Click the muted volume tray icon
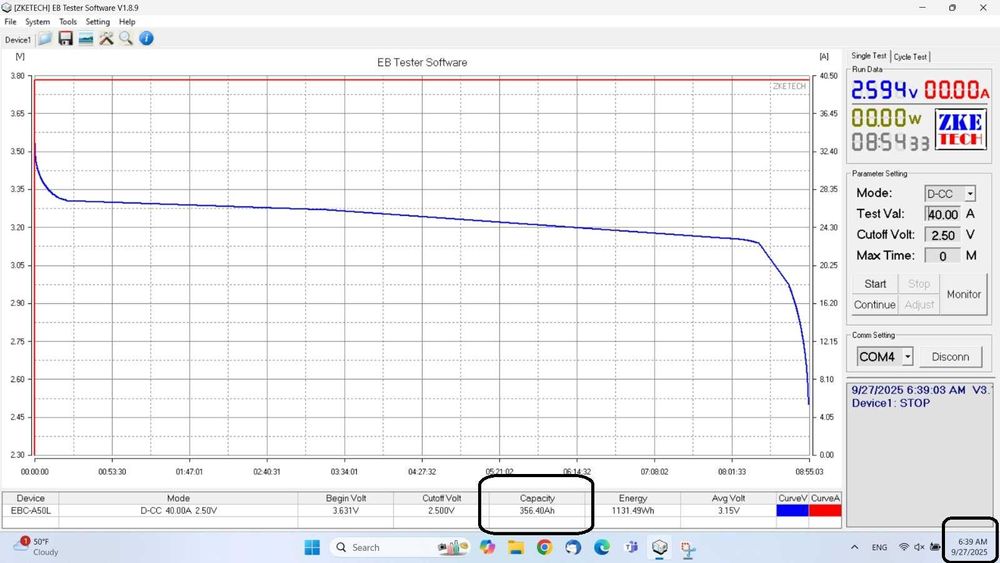The height and width of the screenshot is (563, 1000). [x=919, y=547]
